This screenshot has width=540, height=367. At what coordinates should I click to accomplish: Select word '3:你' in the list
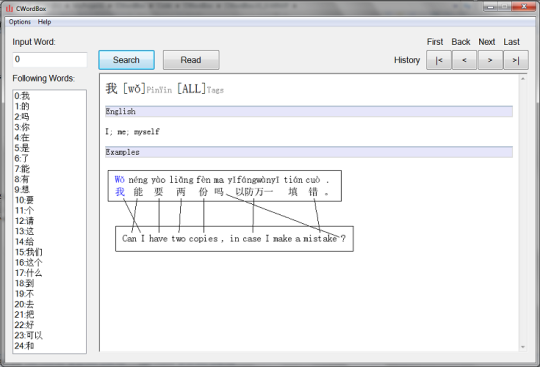point(22,127)
